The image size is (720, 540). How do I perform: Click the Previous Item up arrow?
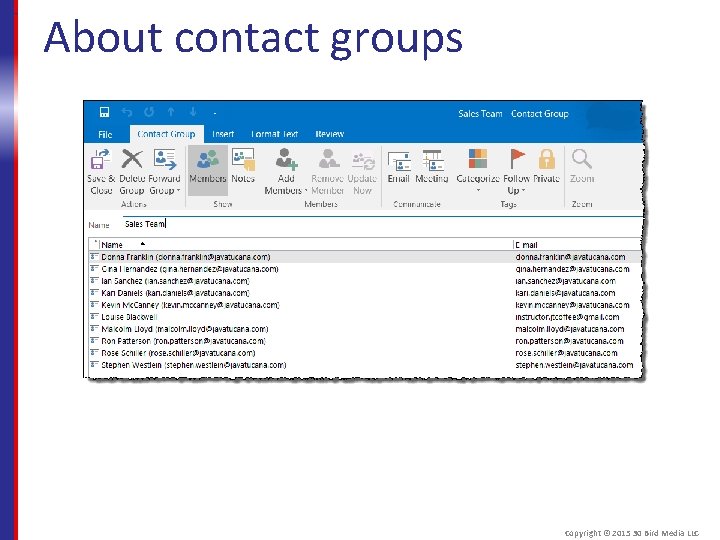171,112
